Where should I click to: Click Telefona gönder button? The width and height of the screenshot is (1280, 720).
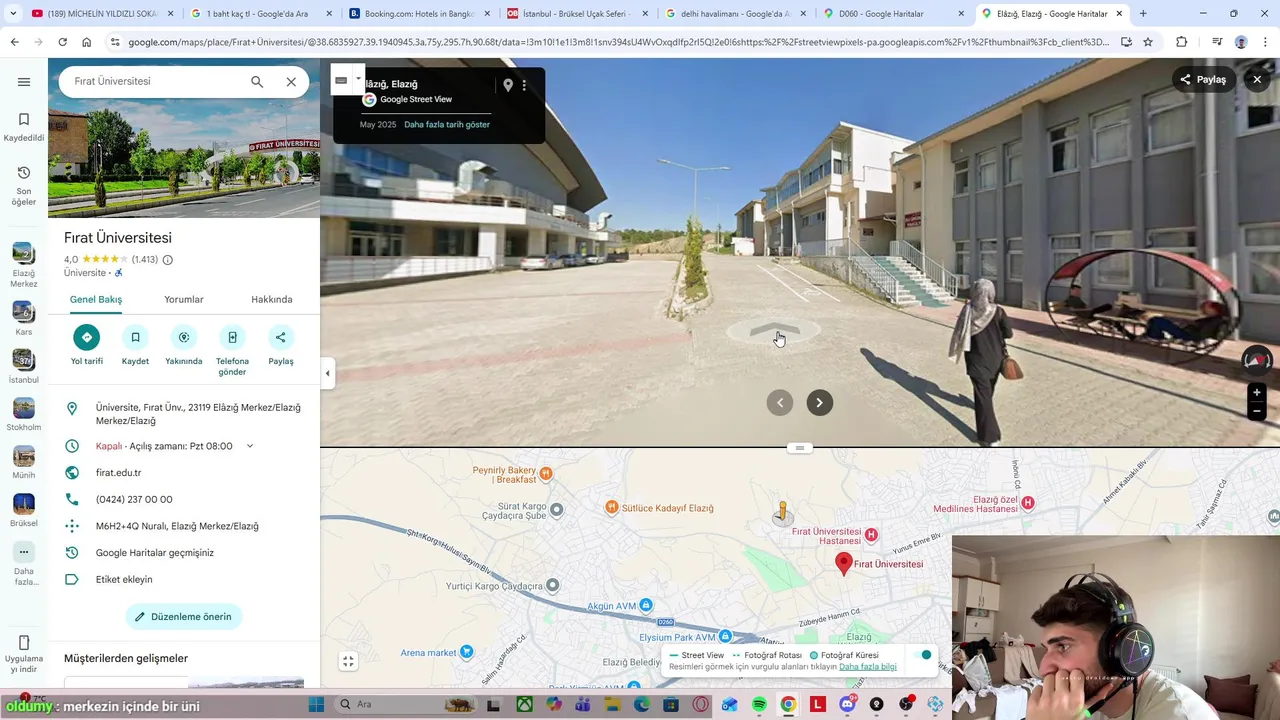click(232, 337)
